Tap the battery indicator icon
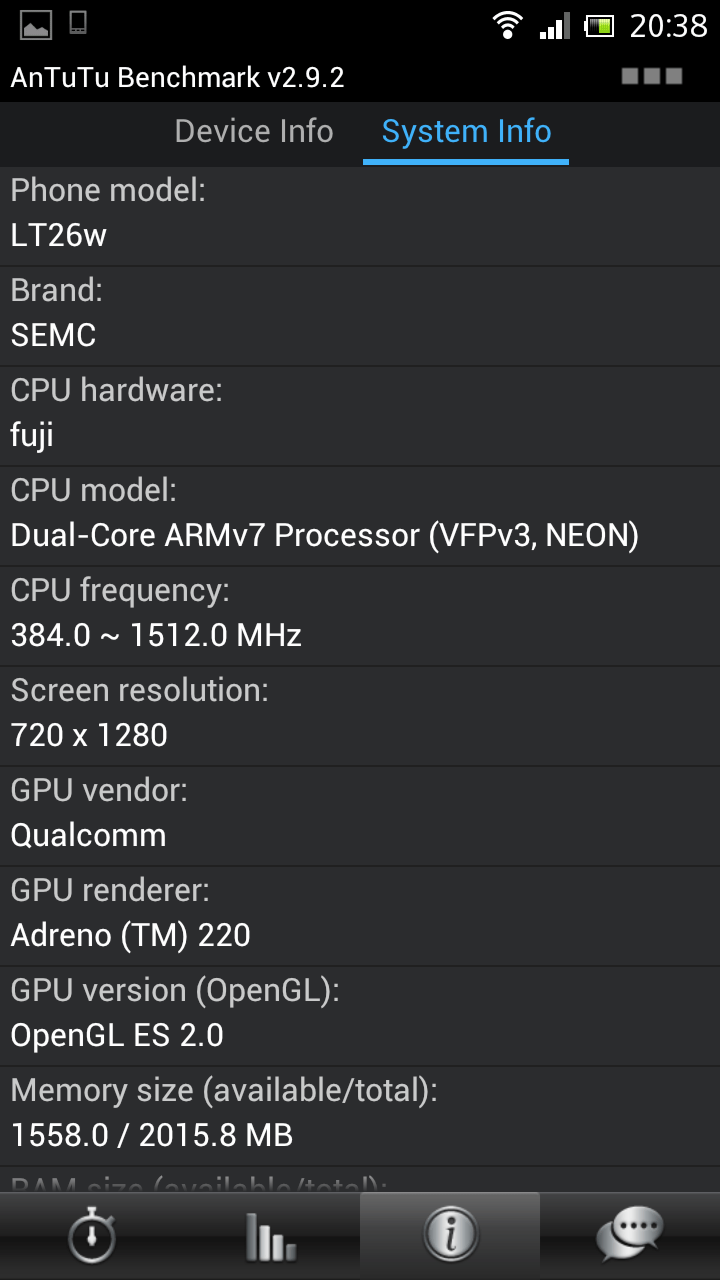Screen dimensions: 720x1280 (599, 25)
